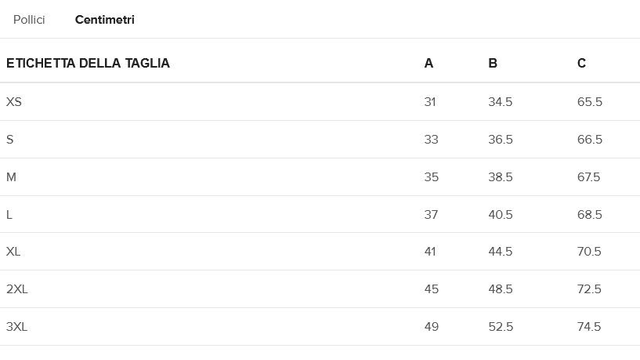Select the XL size row label
Image resolution: width=640 pixels, height=360 pixels.
13,251
